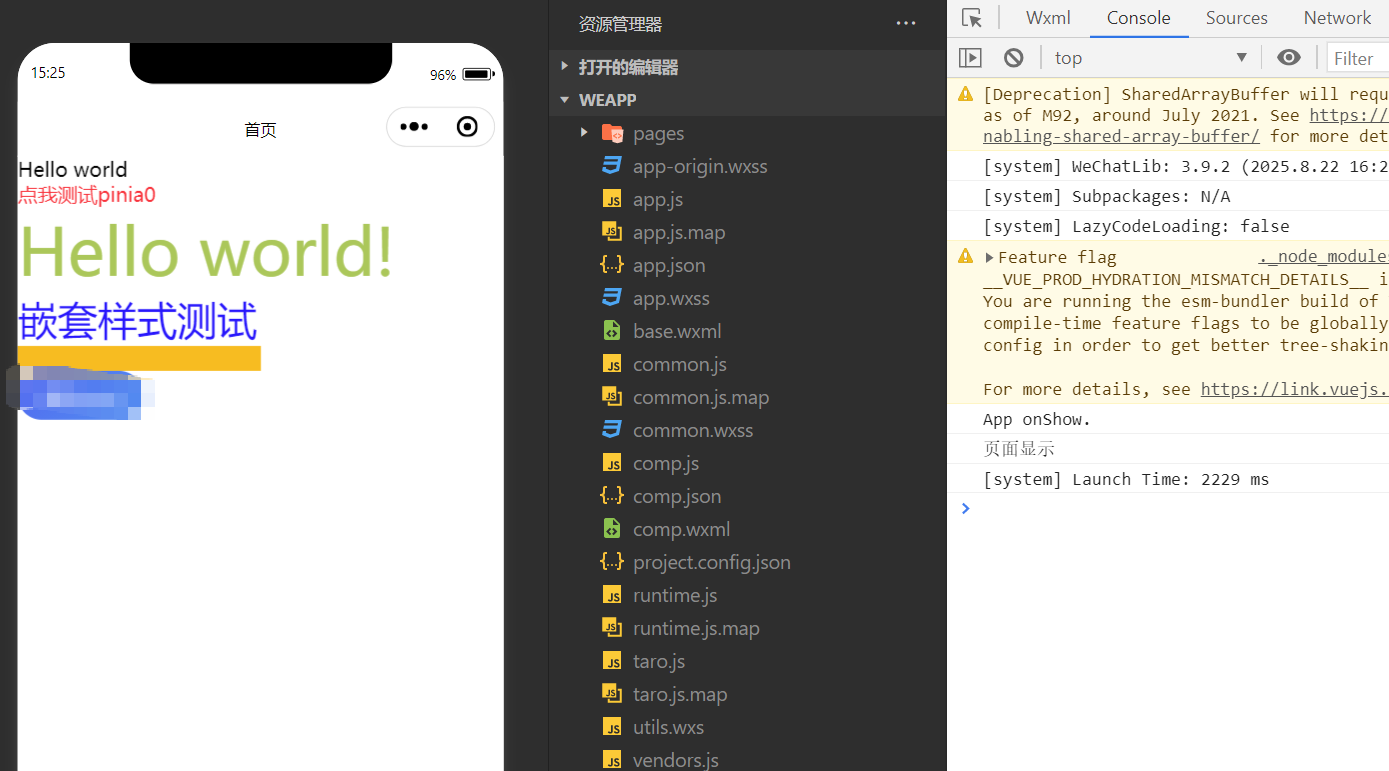The width and height of the screenshot is (1389, 771).
Task: Tap the yellow bar in simulator
Action: click(x=139, y=358)
